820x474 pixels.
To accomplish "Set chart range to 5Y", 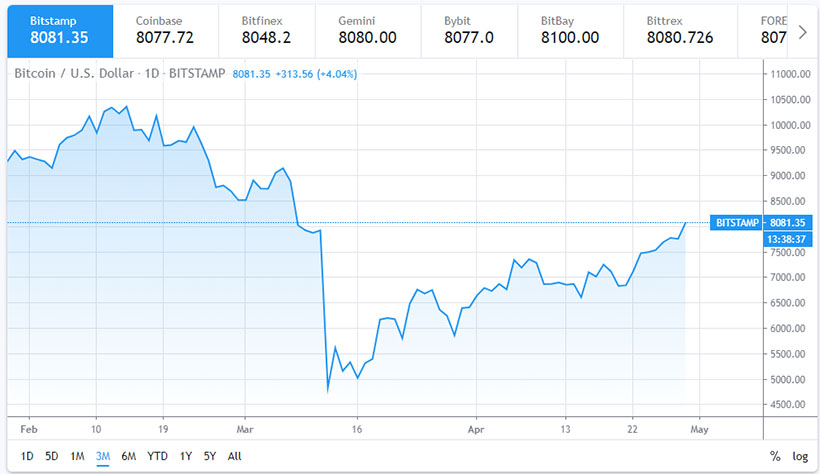I will pyautogui.click(x=209, y=456).
